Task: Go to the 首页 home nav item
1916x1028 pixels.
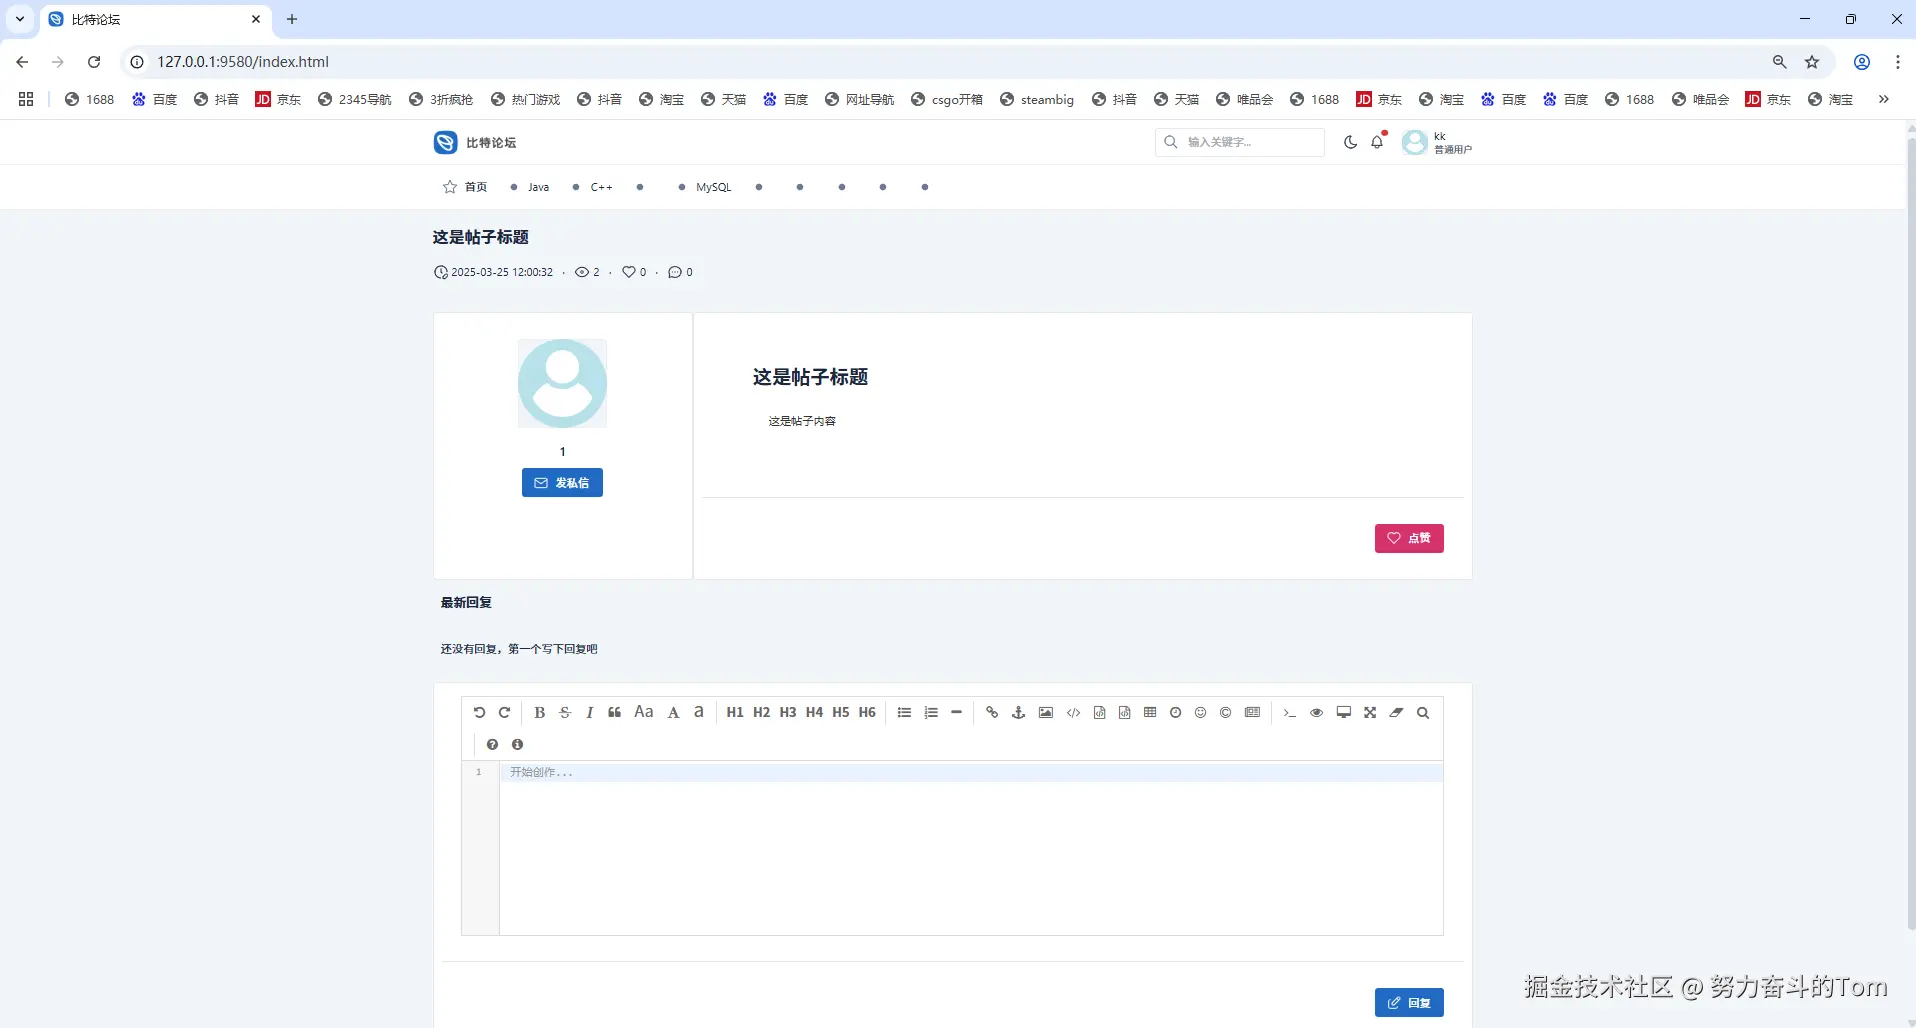Action: pos(465,187)
